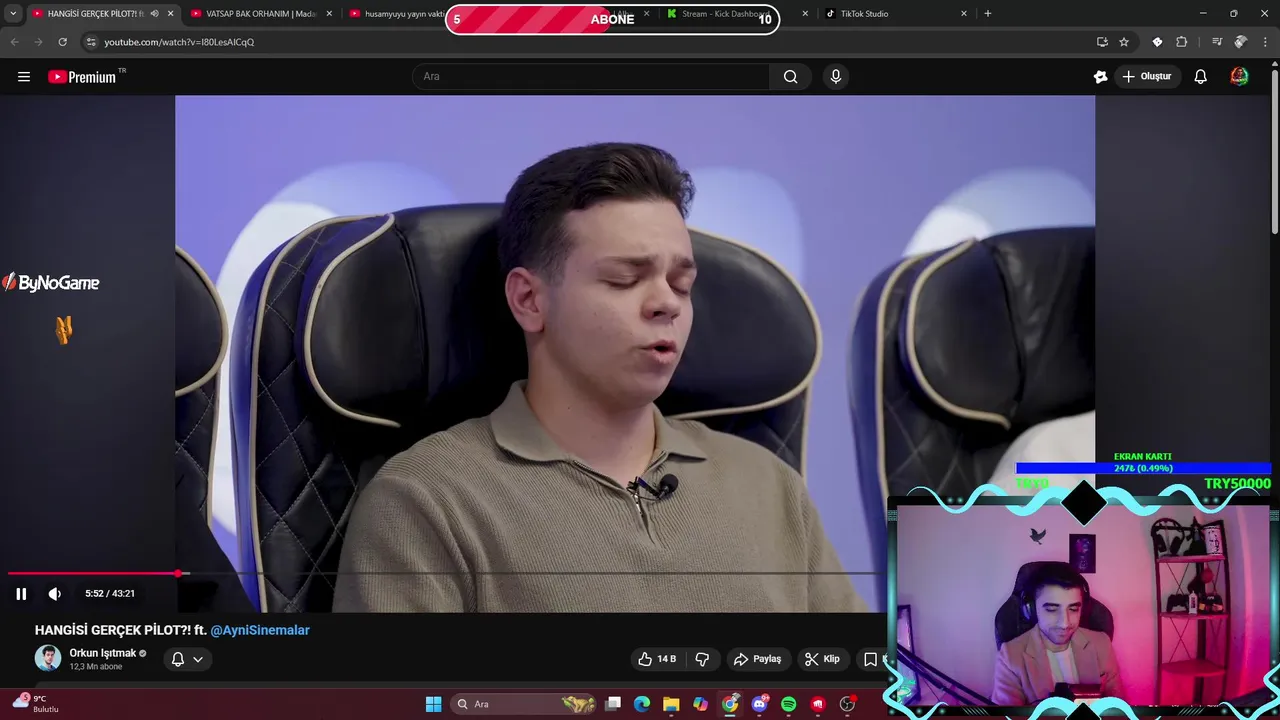Mute the playing tab via speaker icon
The height and width of the screenshot is (720, 1280).
point(154,14)
